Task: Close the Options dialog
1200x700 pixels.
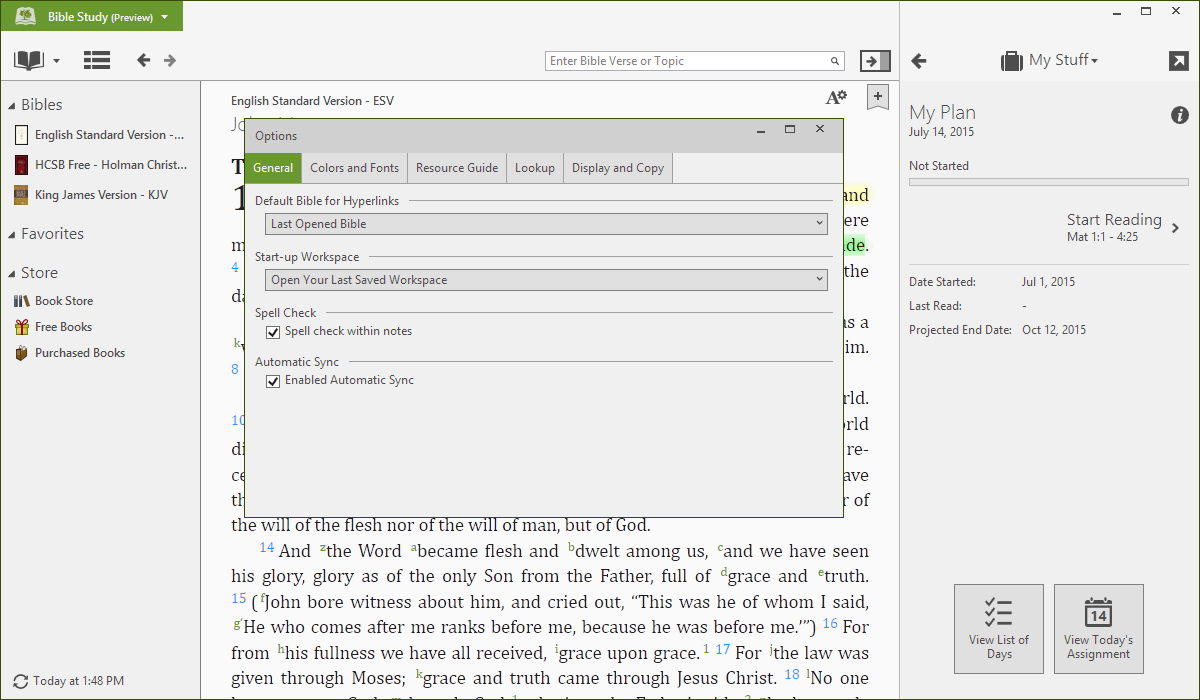Action: 820,130
